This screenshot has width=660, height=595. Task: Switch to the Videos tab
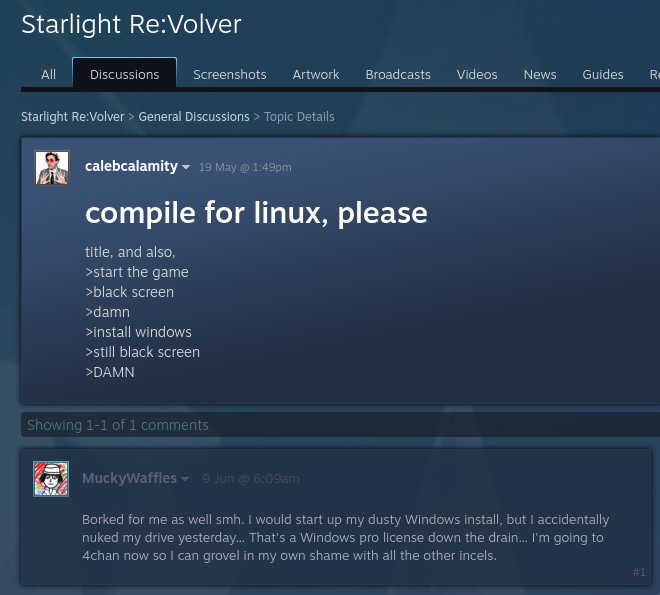point(477,74)
